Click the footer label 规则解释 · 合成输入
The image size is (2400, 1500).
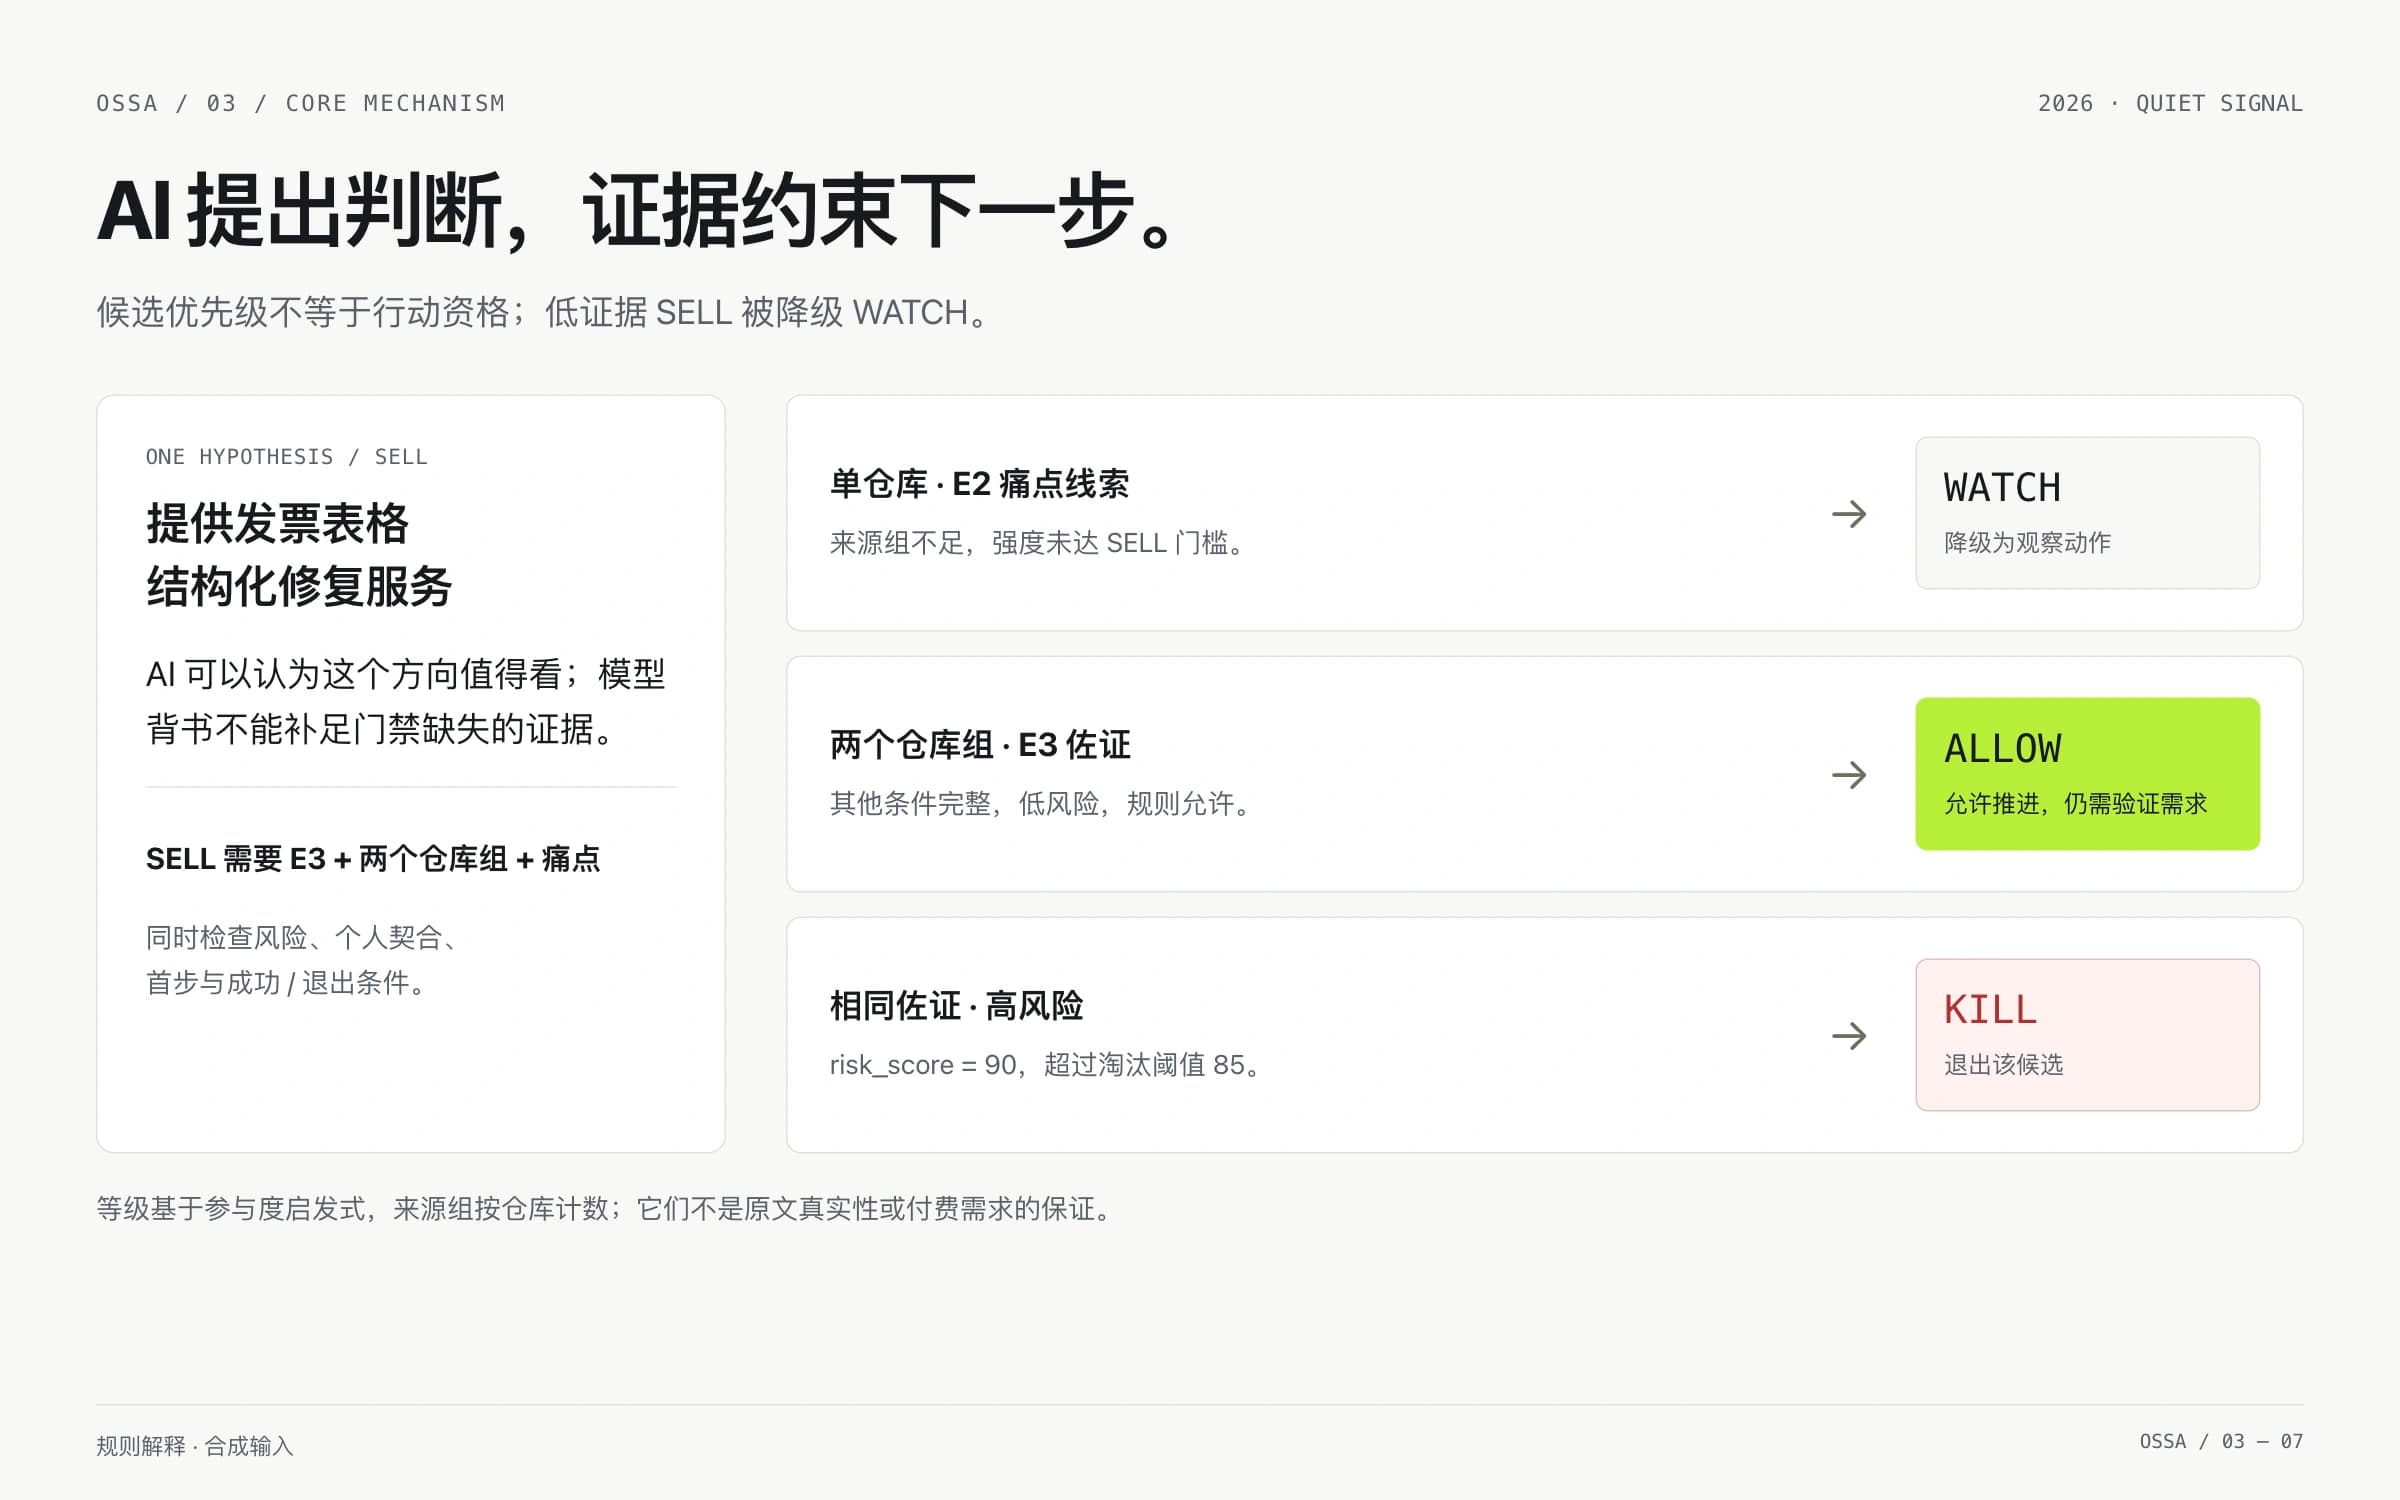click(195, 1446)
